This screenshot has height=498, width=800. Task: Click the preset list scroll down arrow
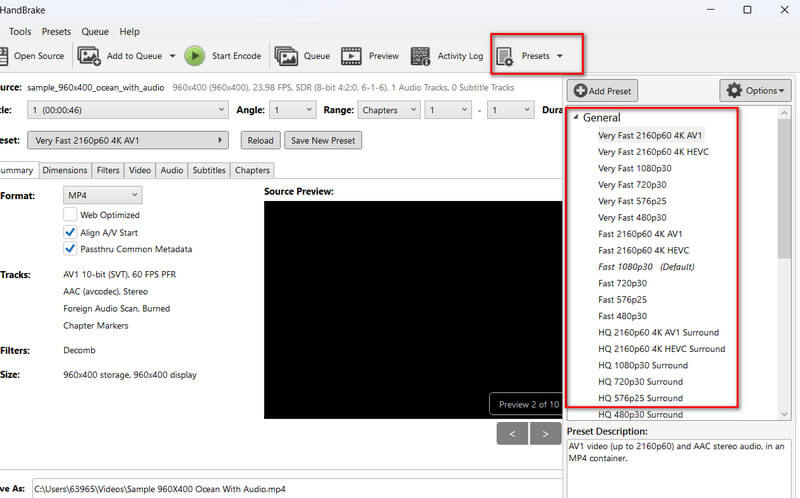pyautogui.click(x=784, y=414)
